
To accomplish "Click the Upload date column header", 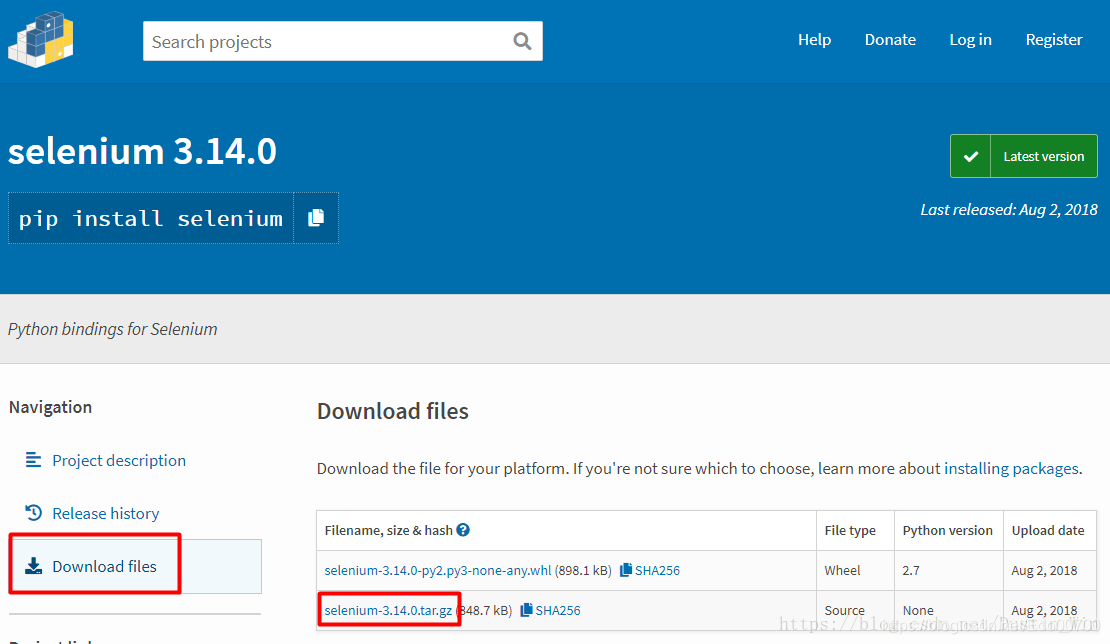I will pos(1048,530).
